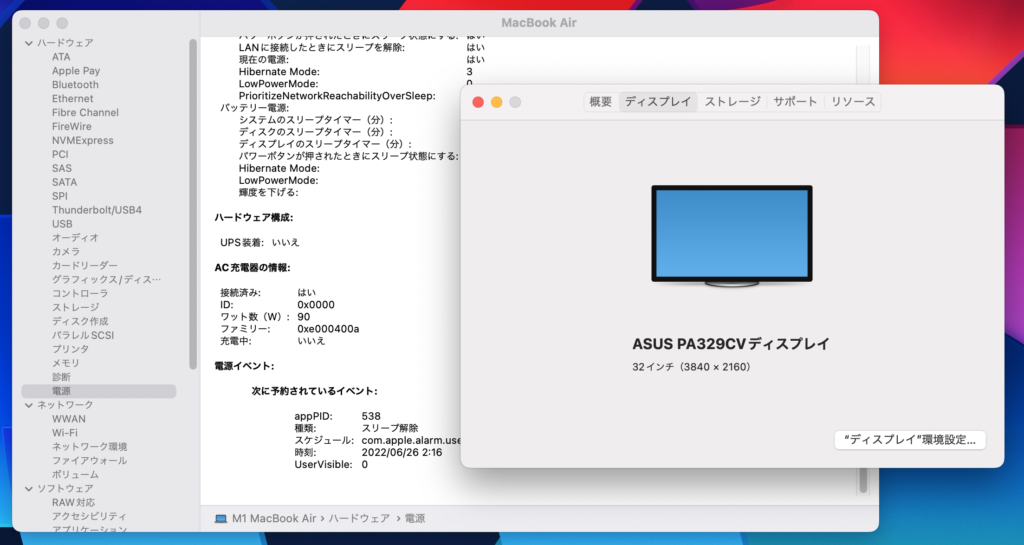Minimize the display info window

point(496,102)
